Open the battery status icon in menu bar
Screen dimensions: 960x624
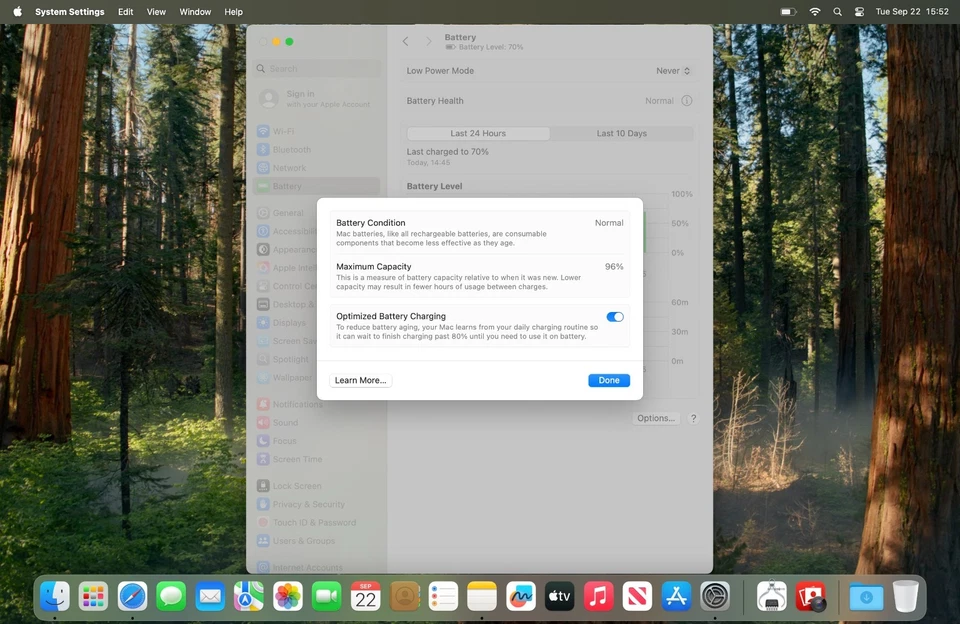pos(789,12)
